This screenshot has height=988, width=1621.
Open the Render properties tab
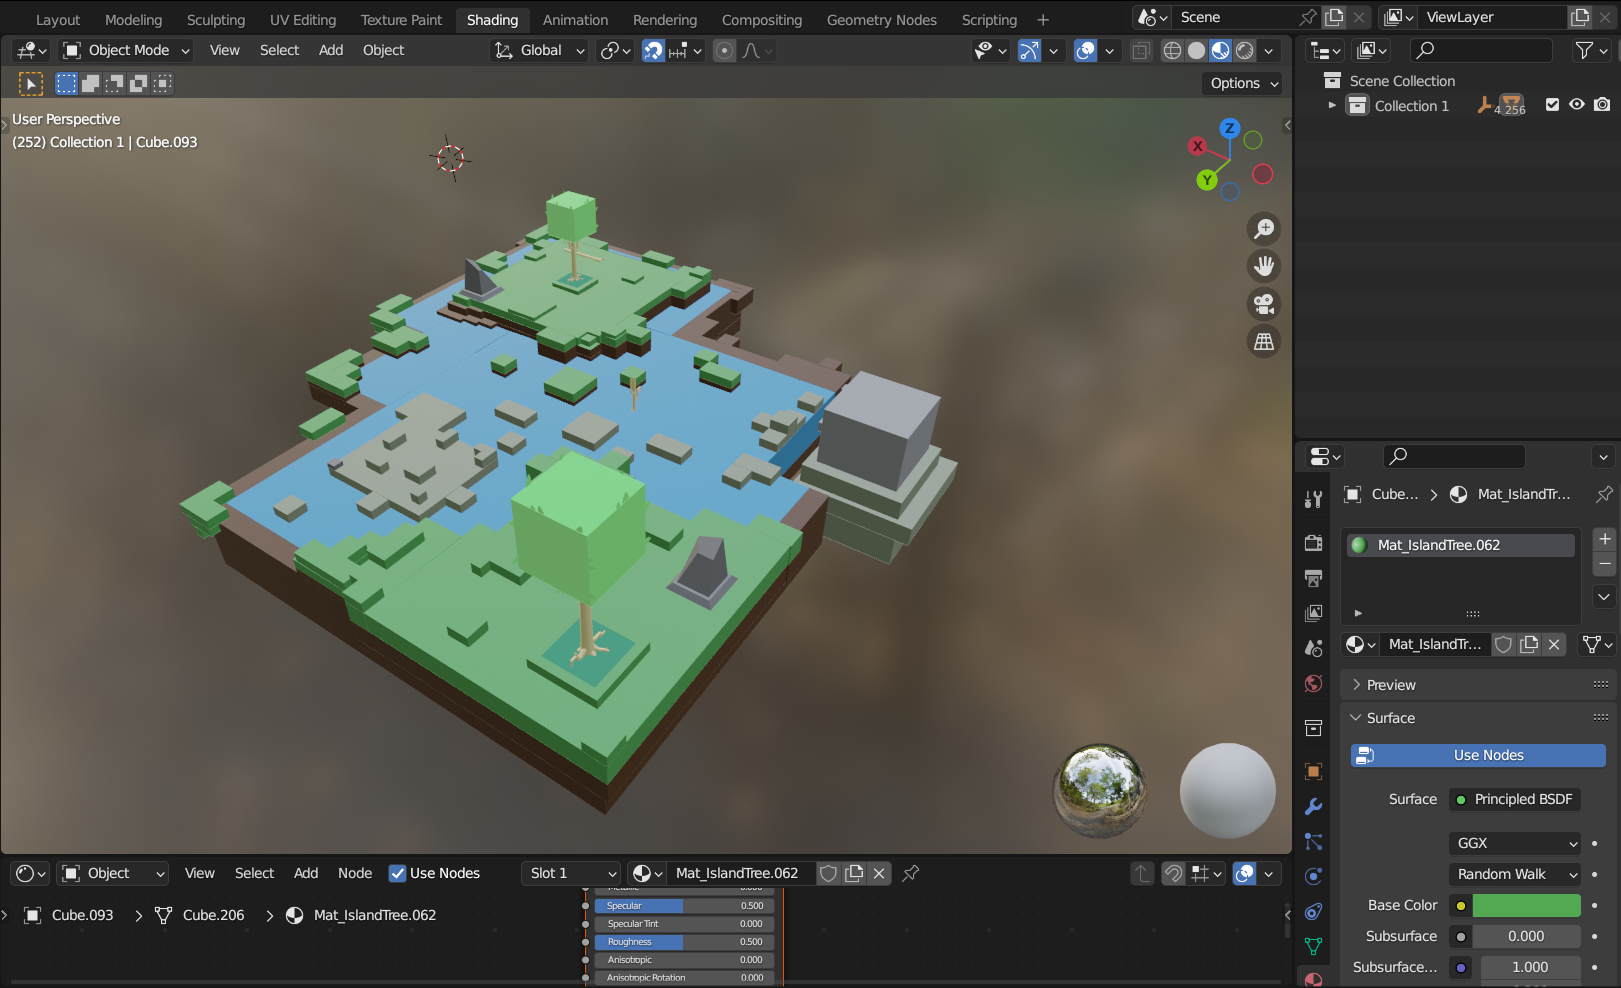[1314, 543]
